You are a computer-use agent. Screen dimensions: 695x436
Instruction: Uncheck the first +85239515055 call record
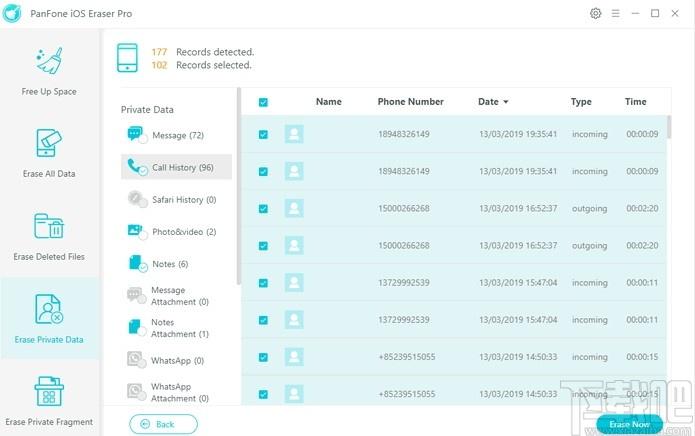pos(263,357)
